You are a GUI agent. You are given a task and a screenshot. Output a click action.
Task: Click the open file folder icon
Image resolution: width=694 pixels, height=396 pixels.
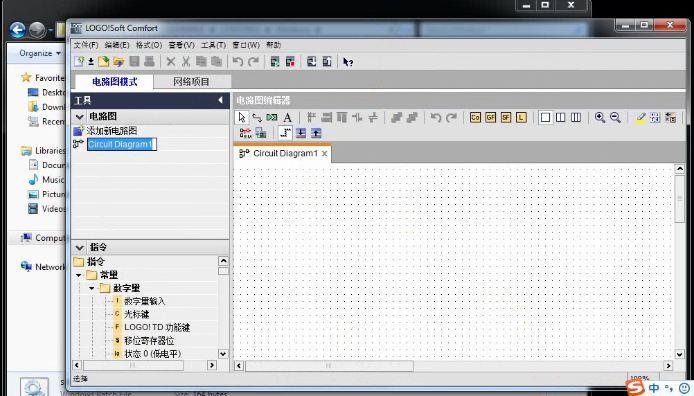click(x=119, y=62)
